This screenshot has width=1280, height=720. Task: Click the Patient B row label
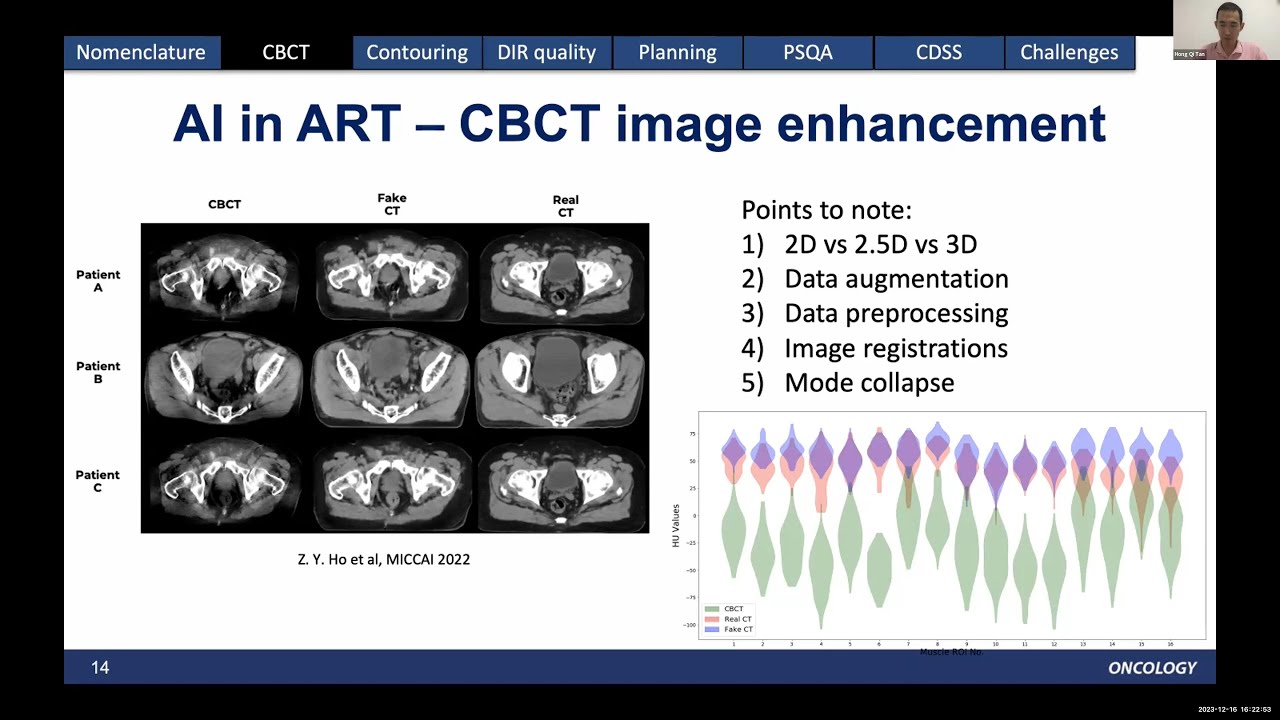[98, 373]
